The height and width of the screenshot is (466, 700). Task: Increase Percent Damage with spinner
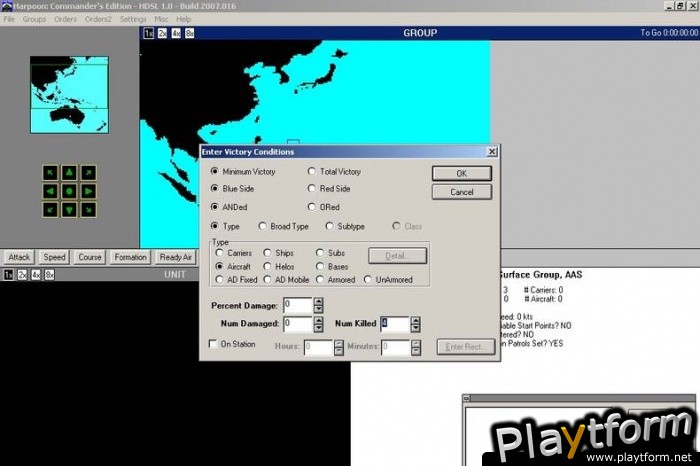[x=318, y=302]
